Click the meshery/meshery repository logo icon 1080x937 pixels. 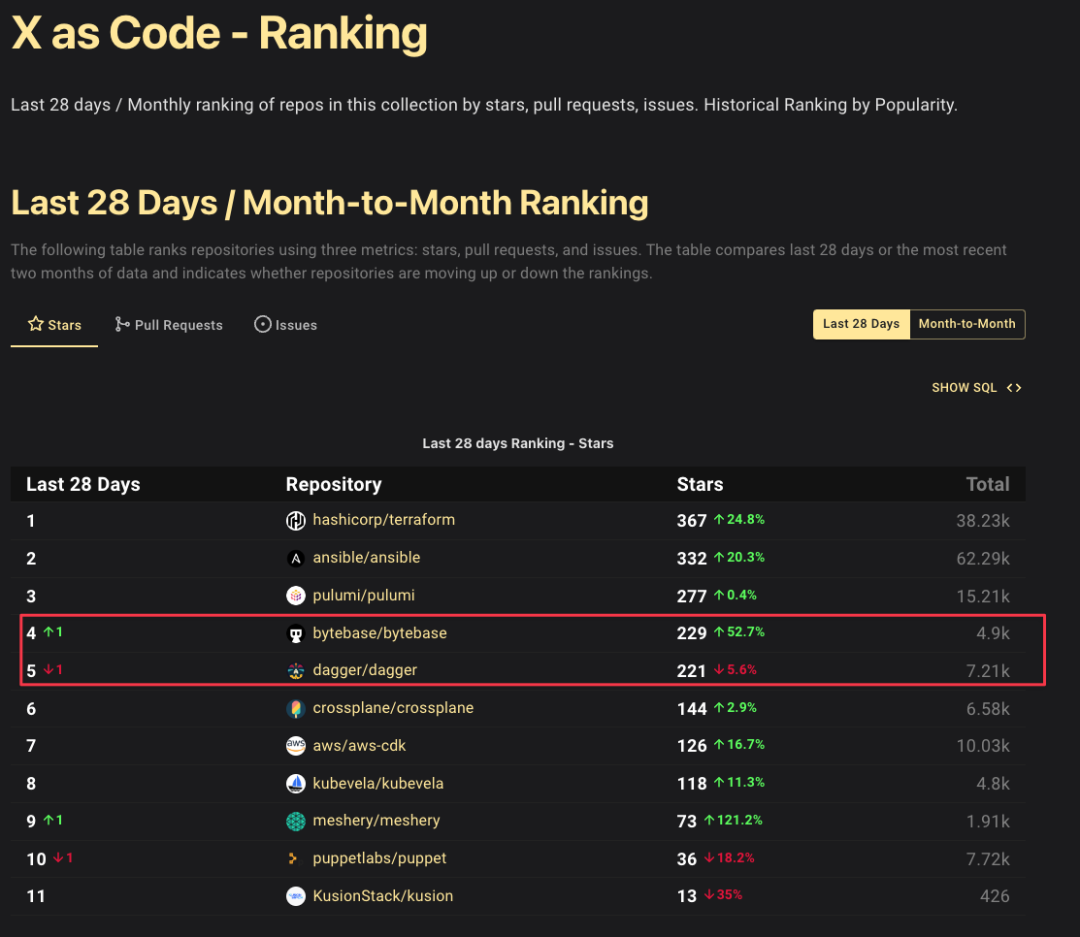(295, 821)
